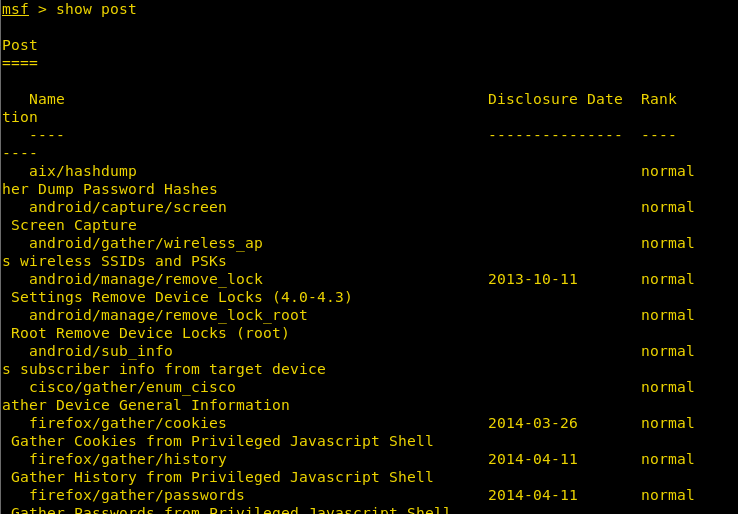The image size is (738, 514).
Task: Click the 'normal' rank for android/manage/remove_lock_root
Action: (668, 315)
